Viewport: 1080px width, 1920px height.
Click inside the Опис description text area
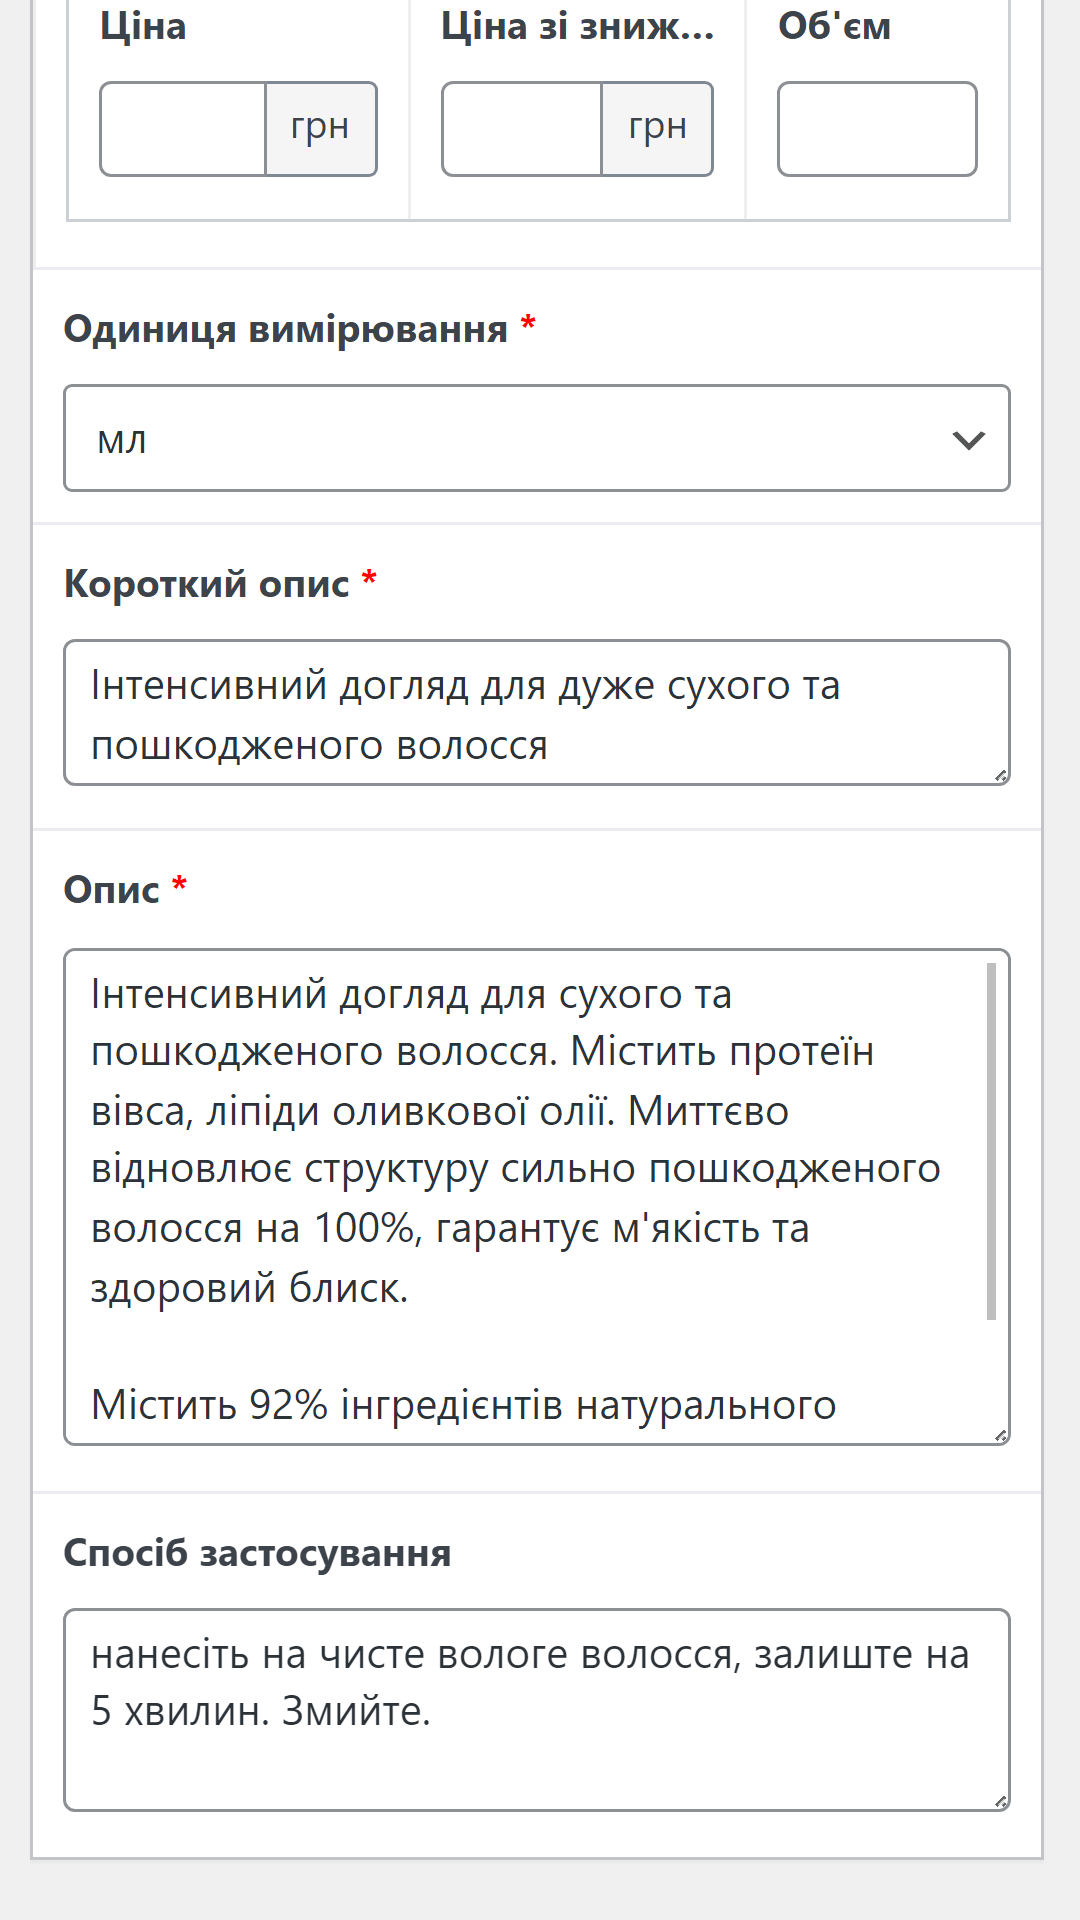click(x=520, y=1197)
